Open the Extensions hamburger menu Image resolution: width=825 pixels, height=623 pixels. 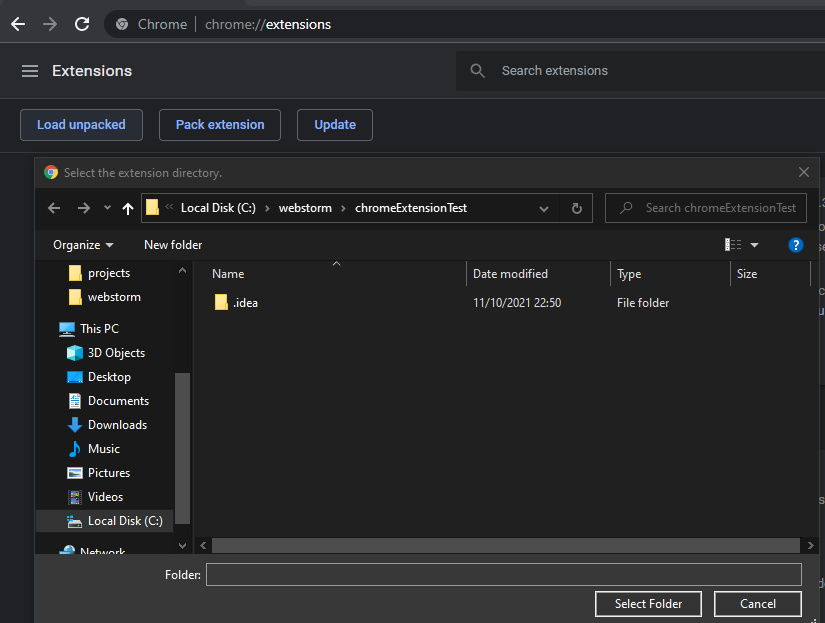point(30,71)
